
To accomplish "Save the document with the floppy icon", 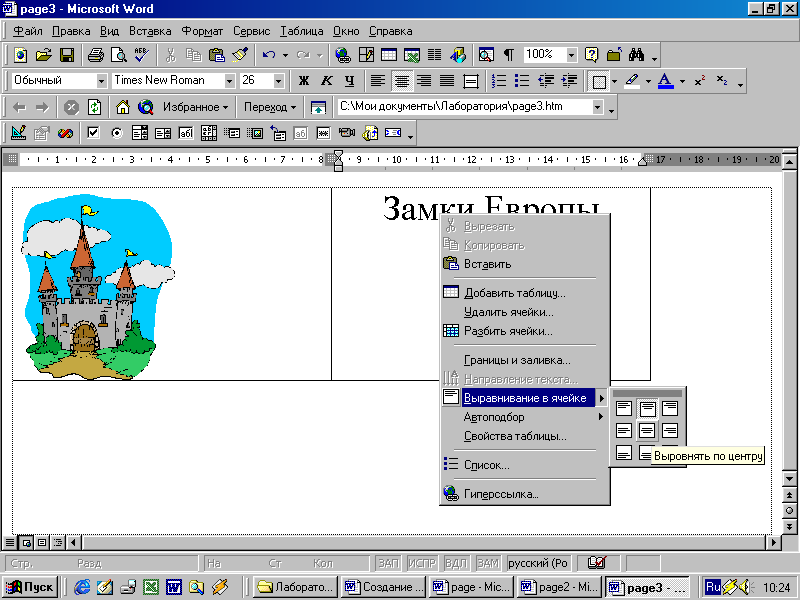I will (67, 55).
